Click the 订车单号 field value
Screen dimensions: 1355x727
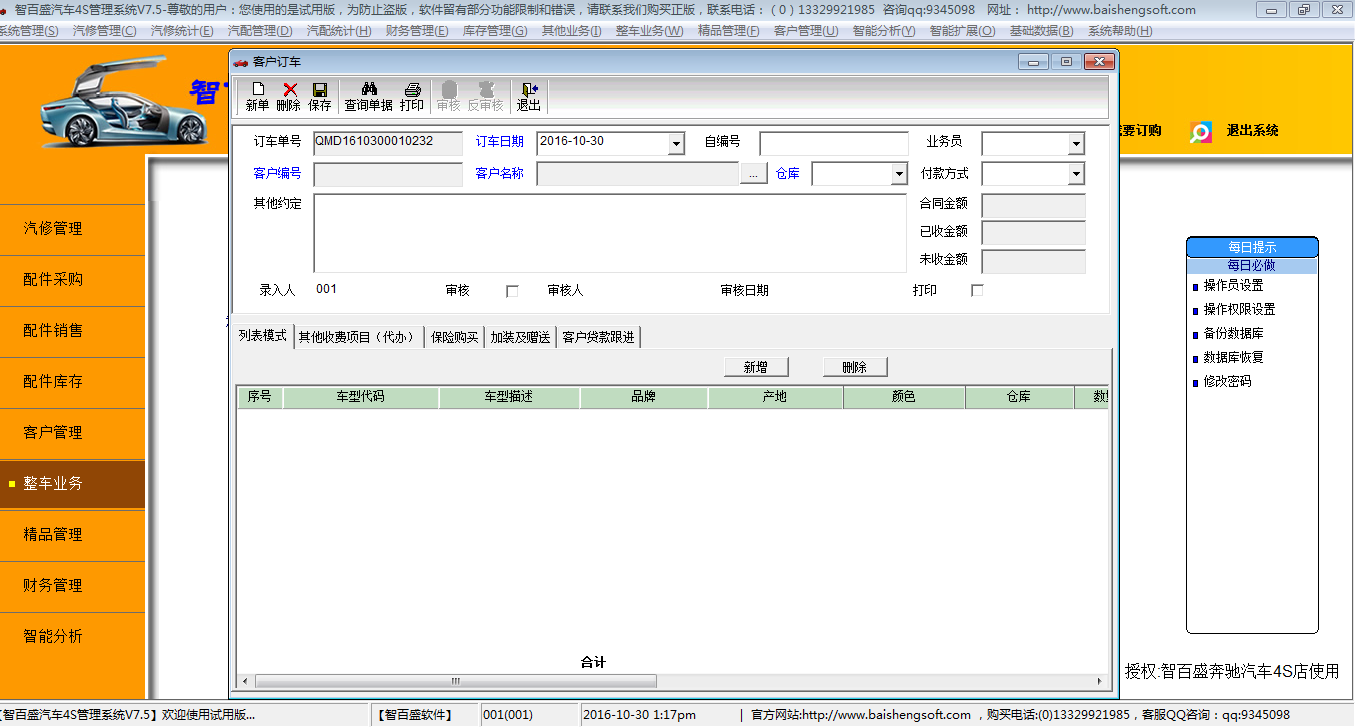click(388, 144)
